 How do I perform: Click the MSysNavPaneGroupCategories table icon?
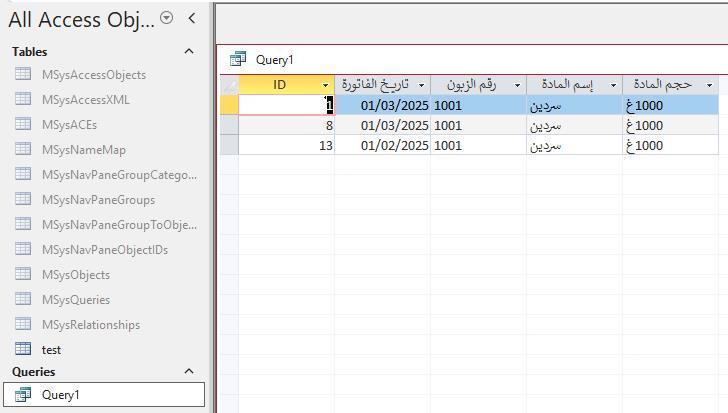(x=23, y=174)
